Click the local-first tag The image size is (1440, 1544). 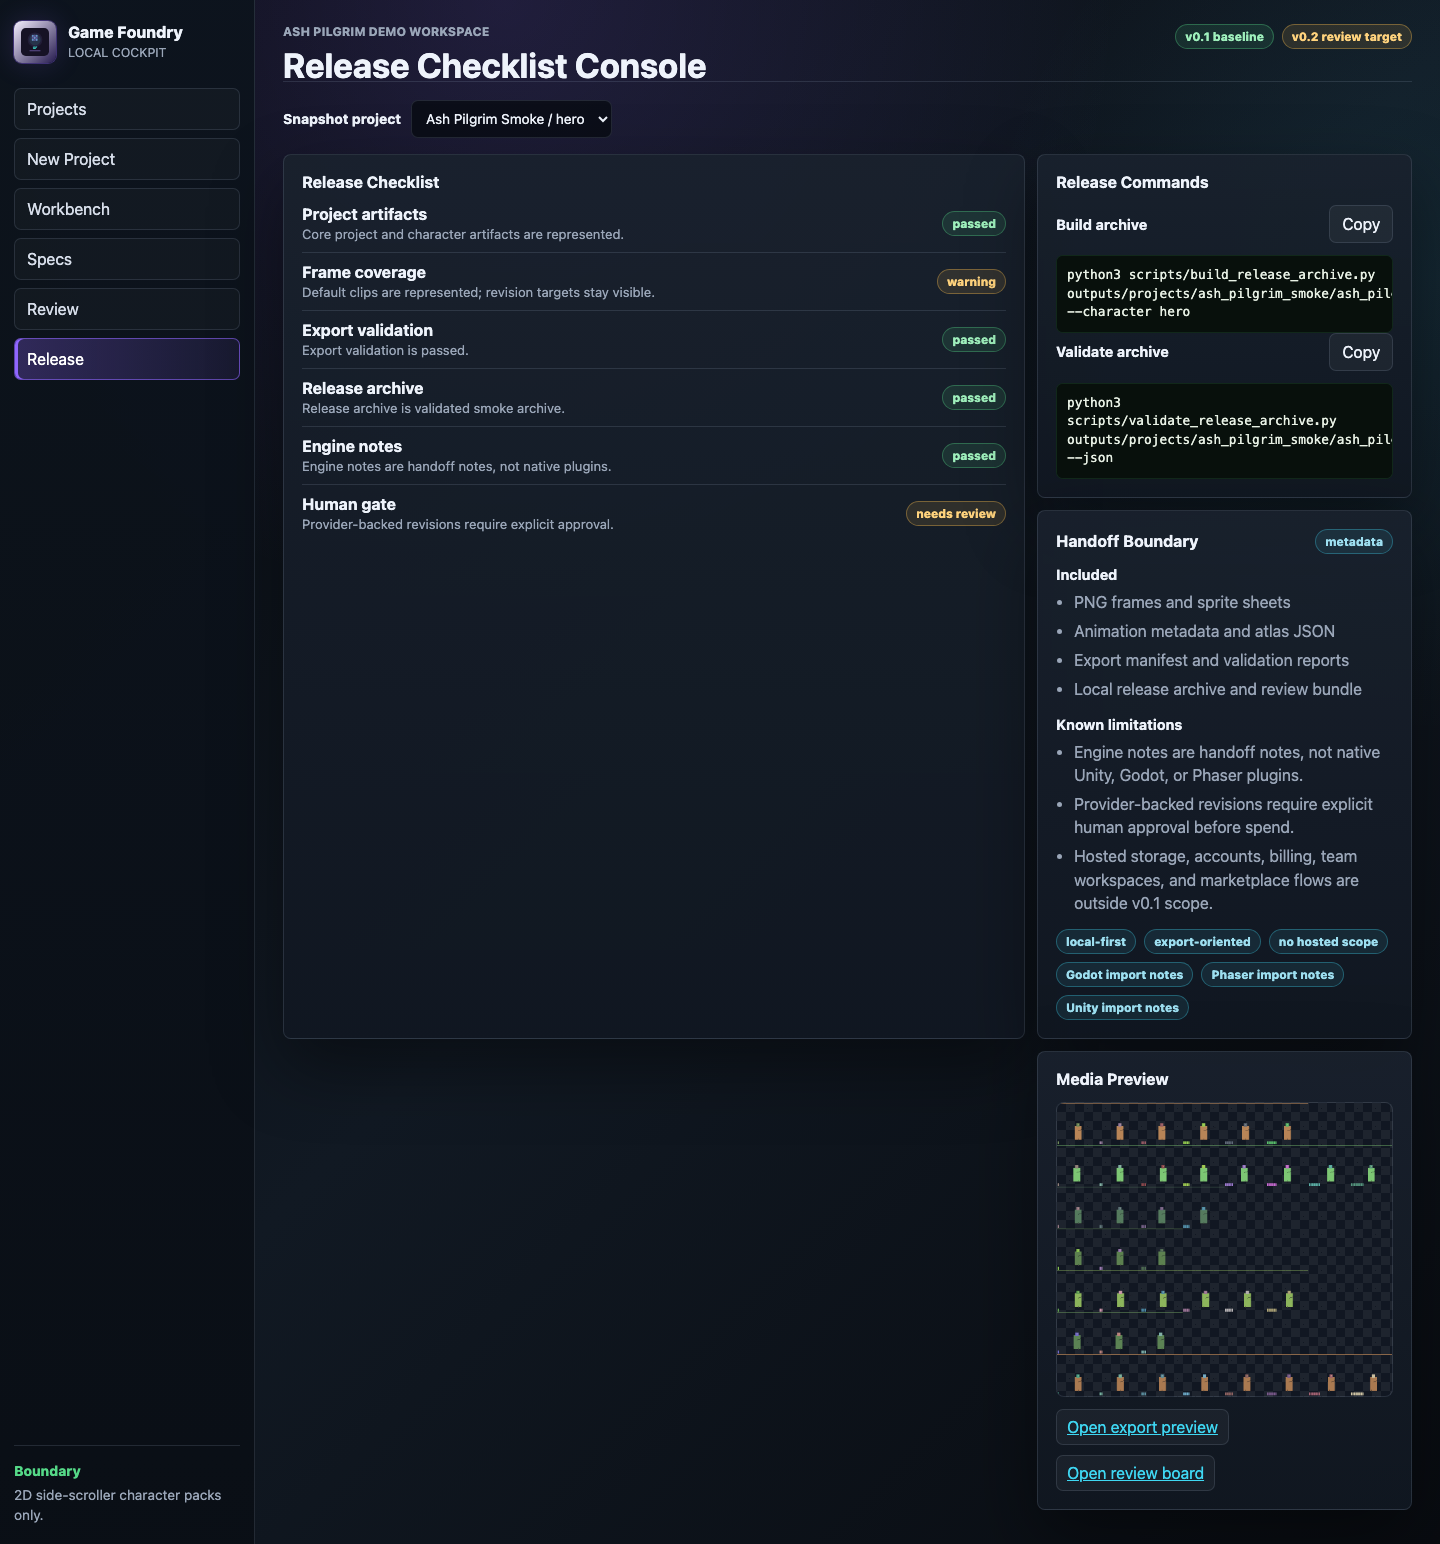pyautogui.click(x=1095, y=942)
